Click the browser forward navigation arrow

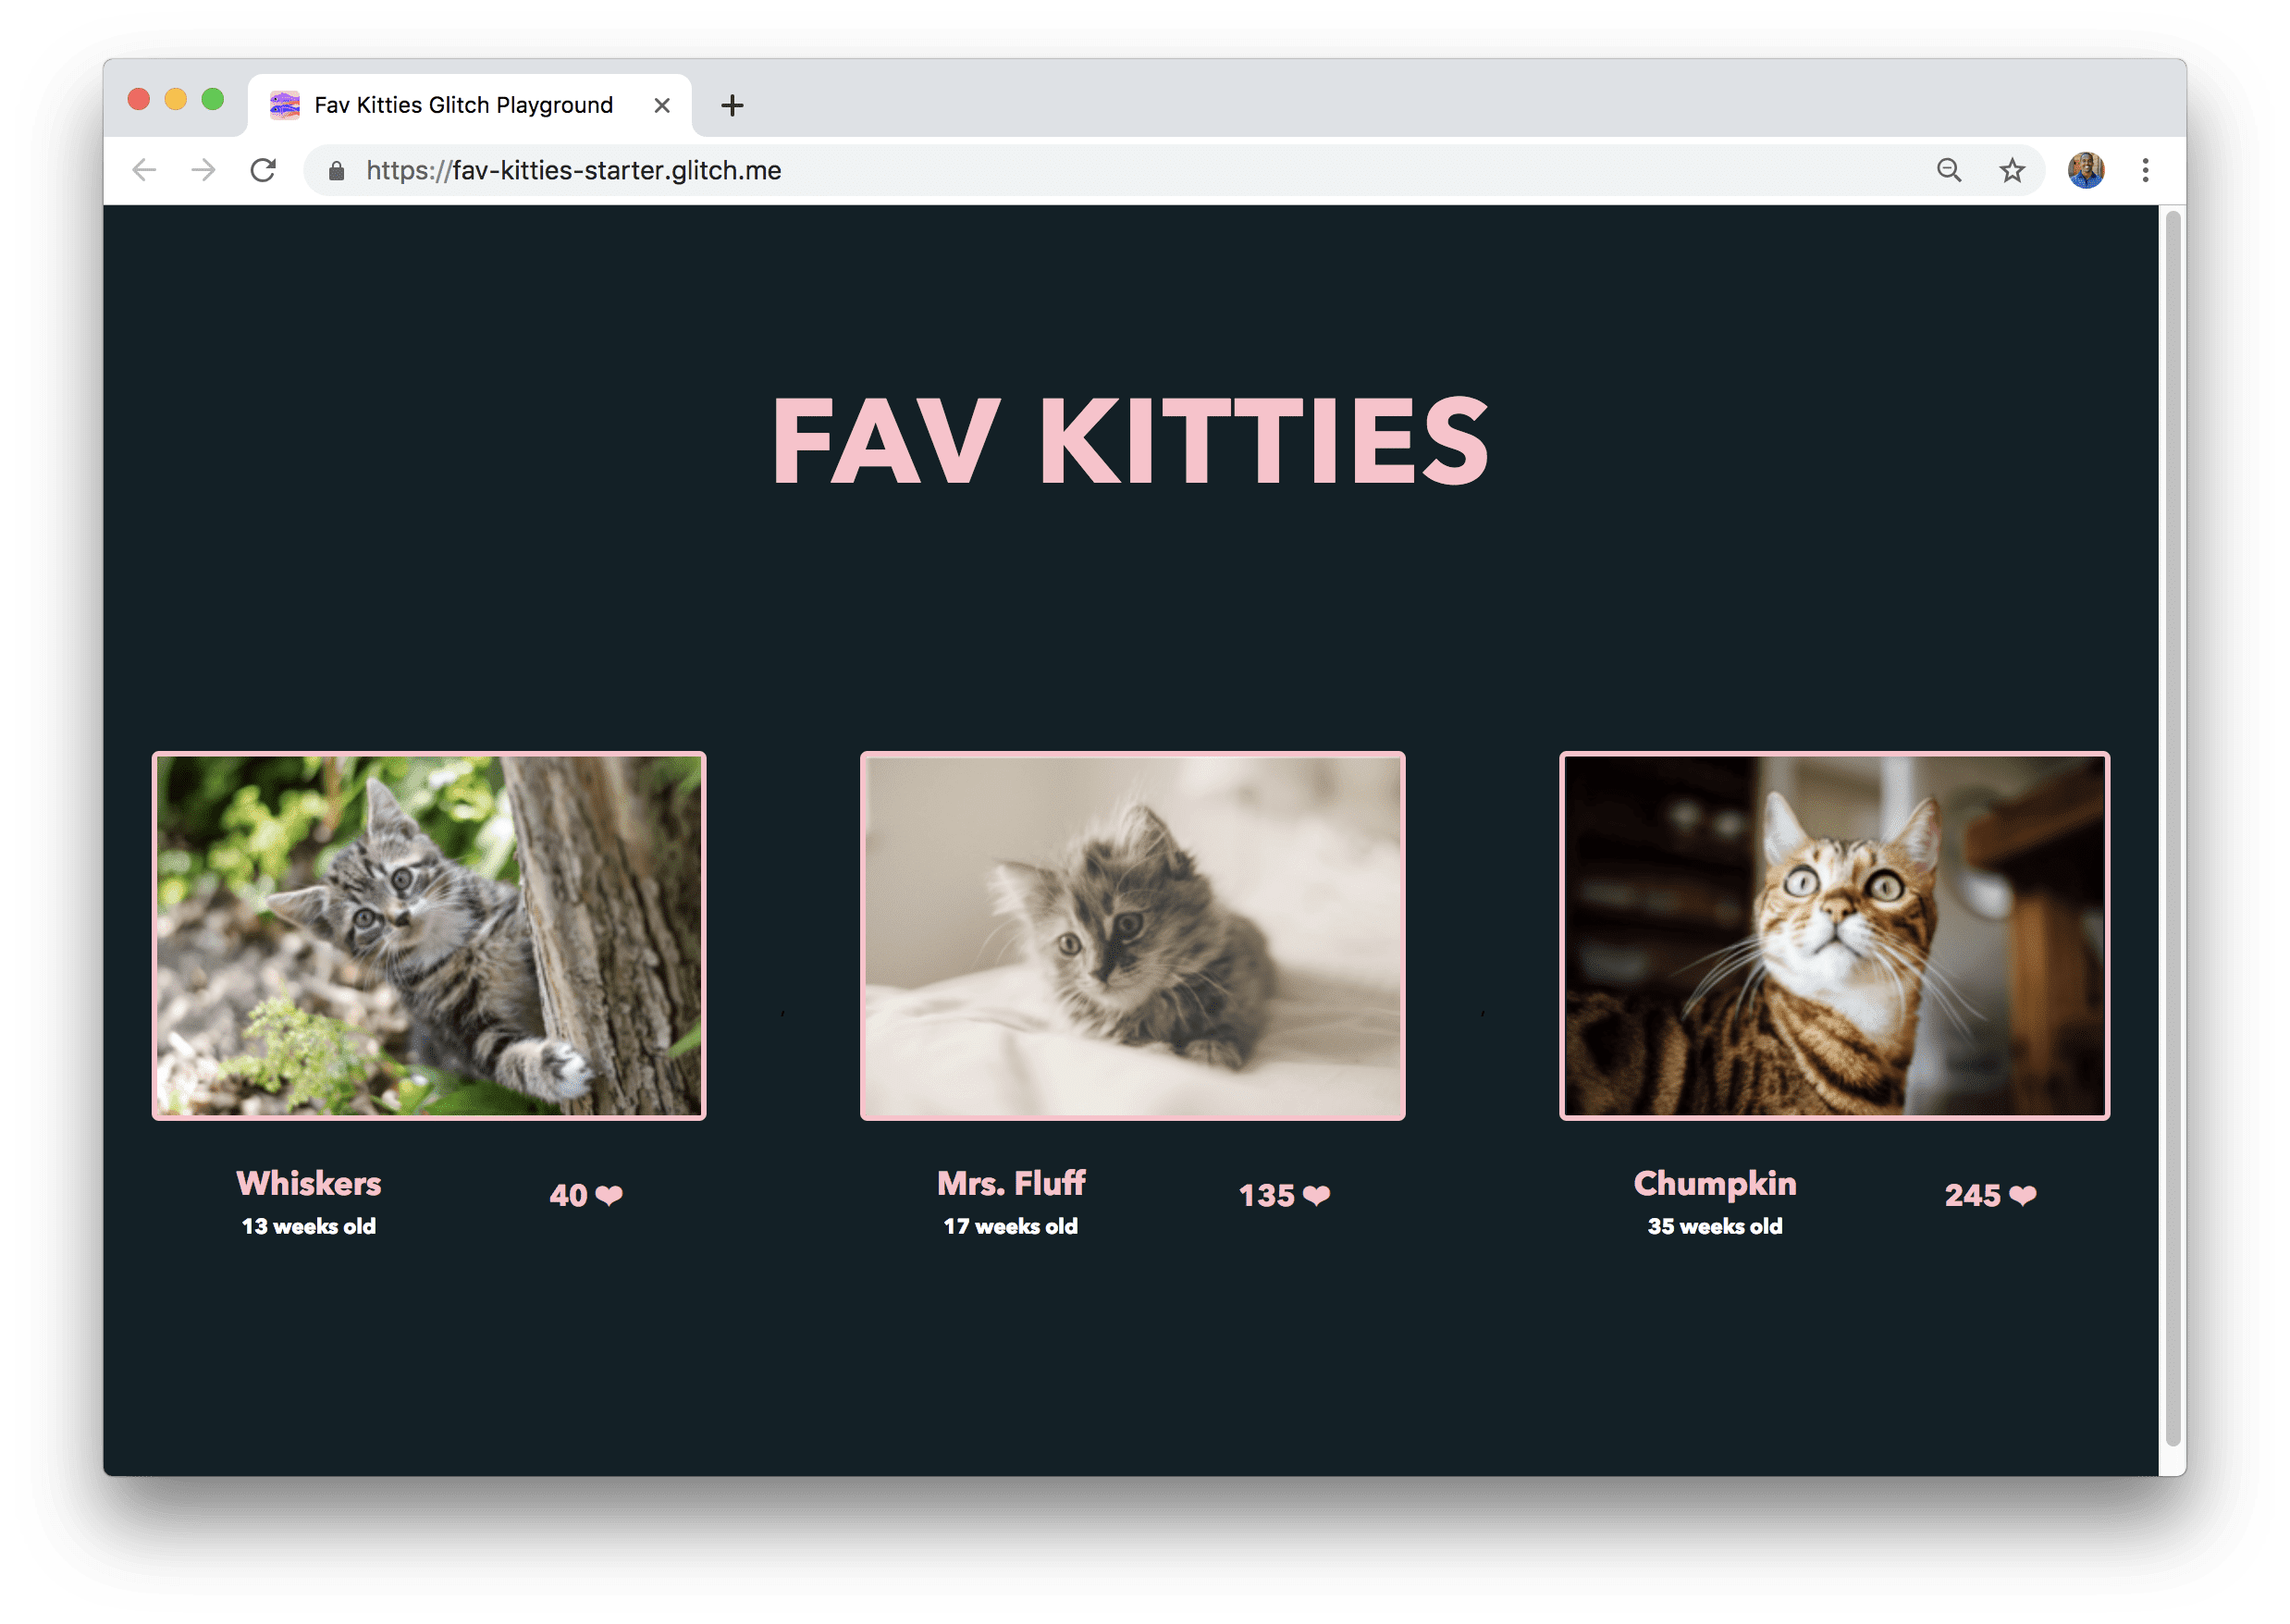pos(205,170)
